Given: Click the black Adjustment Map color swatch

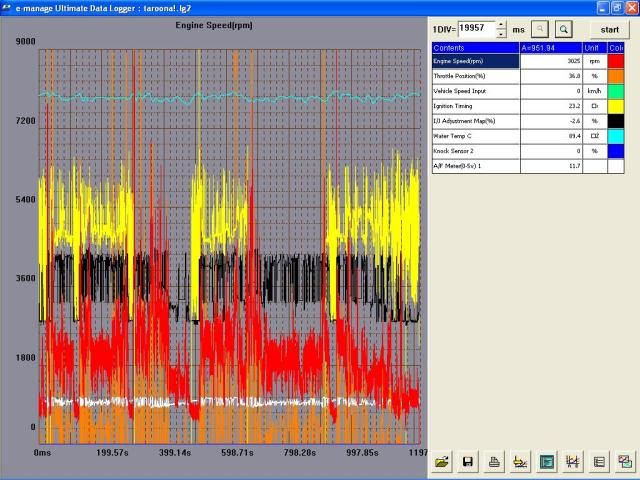Looking at the screenshot, I should click(x=616, y=121).
